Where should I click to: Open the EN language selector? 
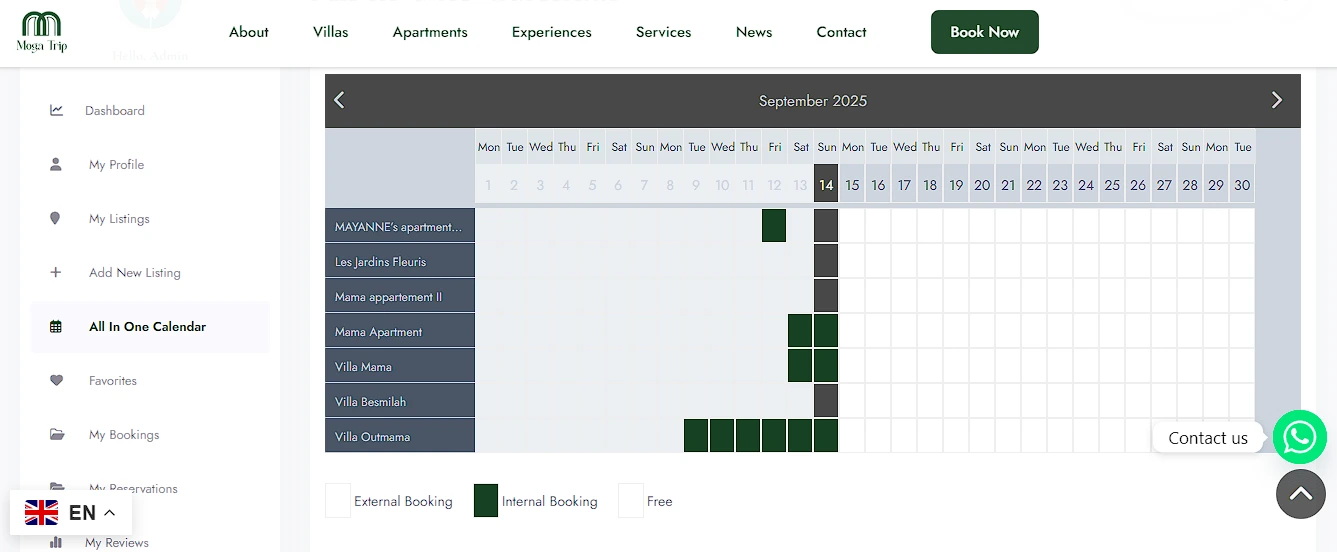tap(71, 513)
